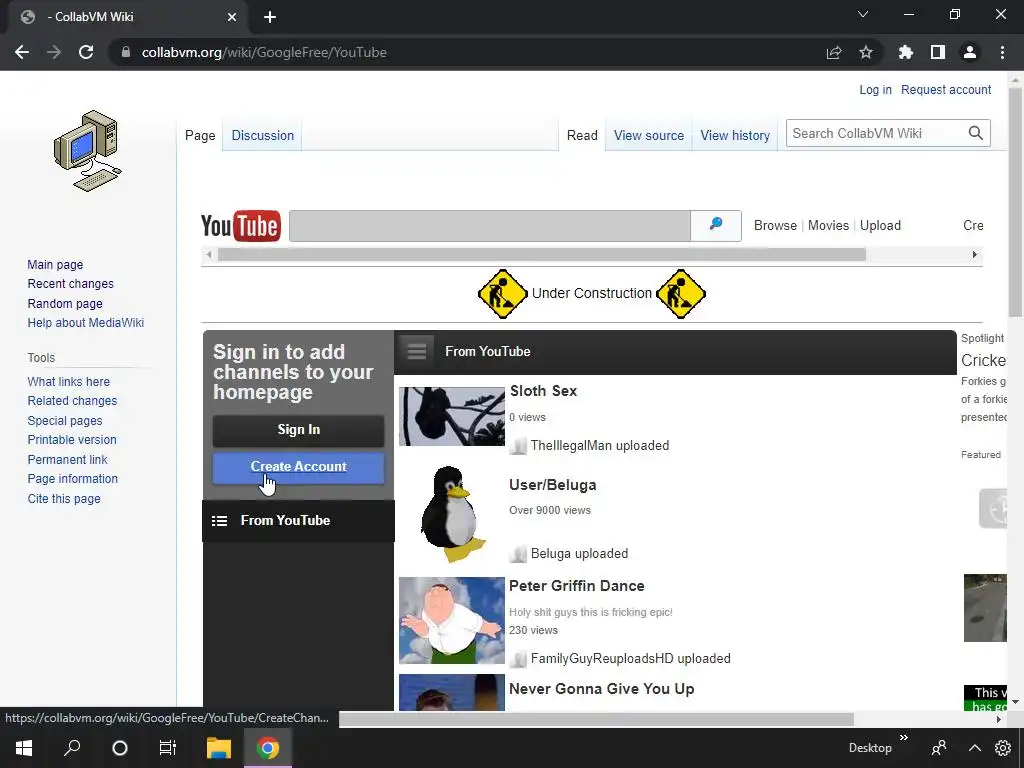Open the Chrome profile avatar icon
Image resolution: width=1024 pixels, height=768 pixels.
pyautogui.click(x=970, y=52)
